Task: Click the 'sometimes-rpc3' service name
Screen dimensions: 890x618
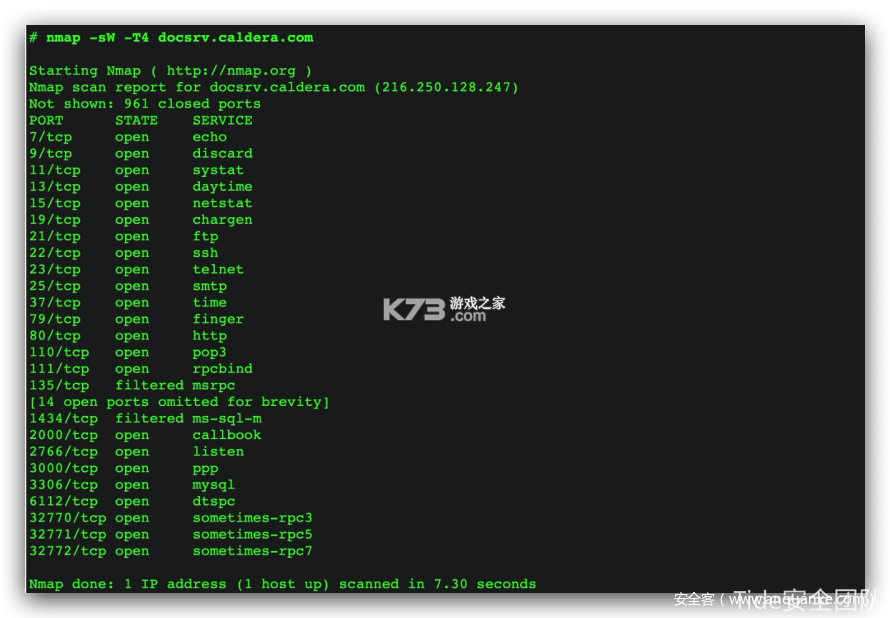Action: pos(253,518)
